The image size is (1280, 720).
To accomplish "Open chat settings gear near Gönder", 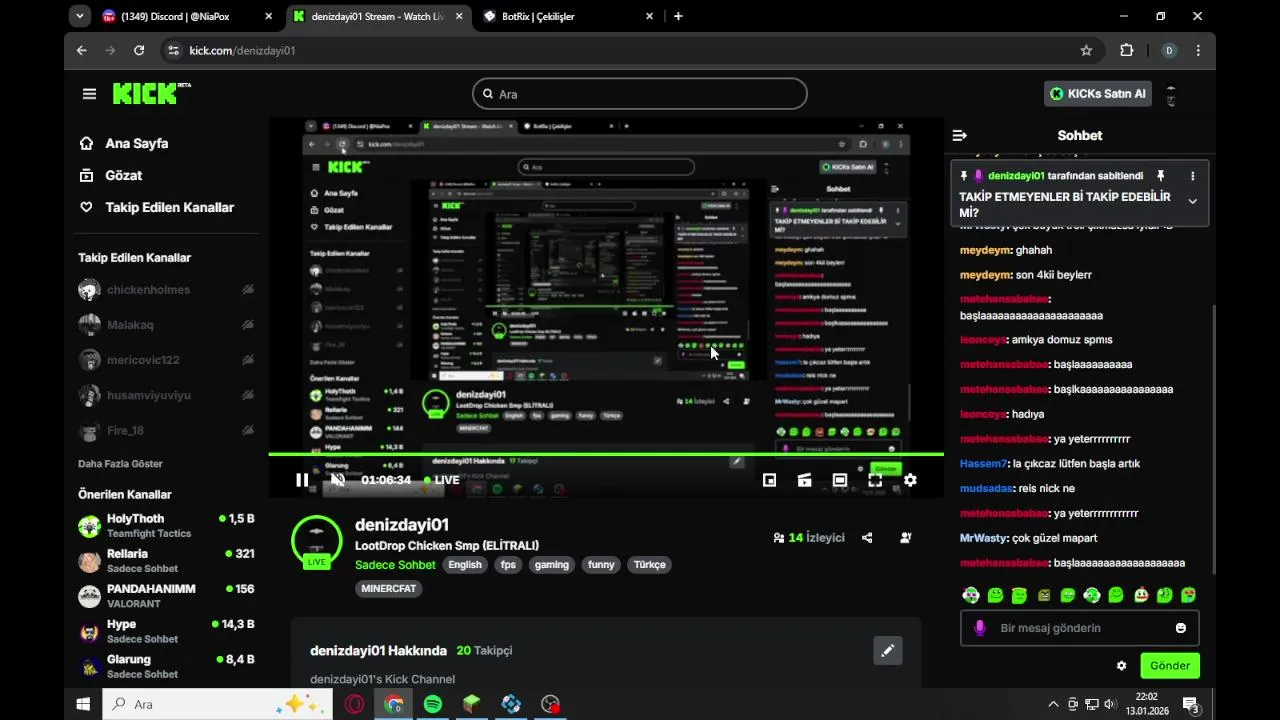I will 1121,666.
